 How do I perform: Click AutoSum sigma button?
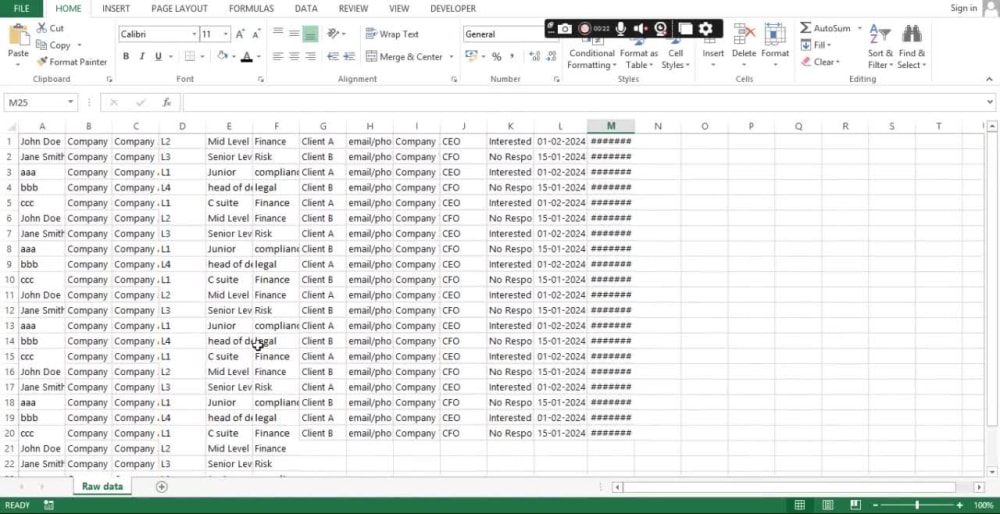click(825, 28)
